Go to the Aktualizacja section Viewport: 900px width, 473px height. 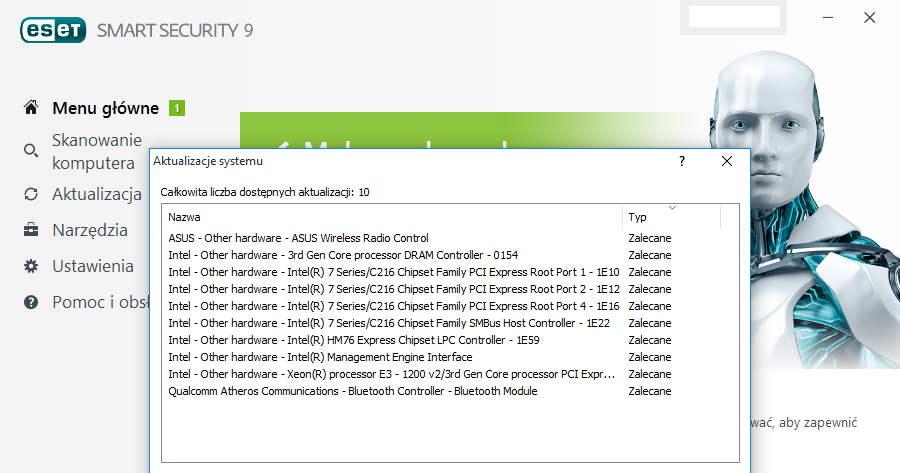point(96,194)
